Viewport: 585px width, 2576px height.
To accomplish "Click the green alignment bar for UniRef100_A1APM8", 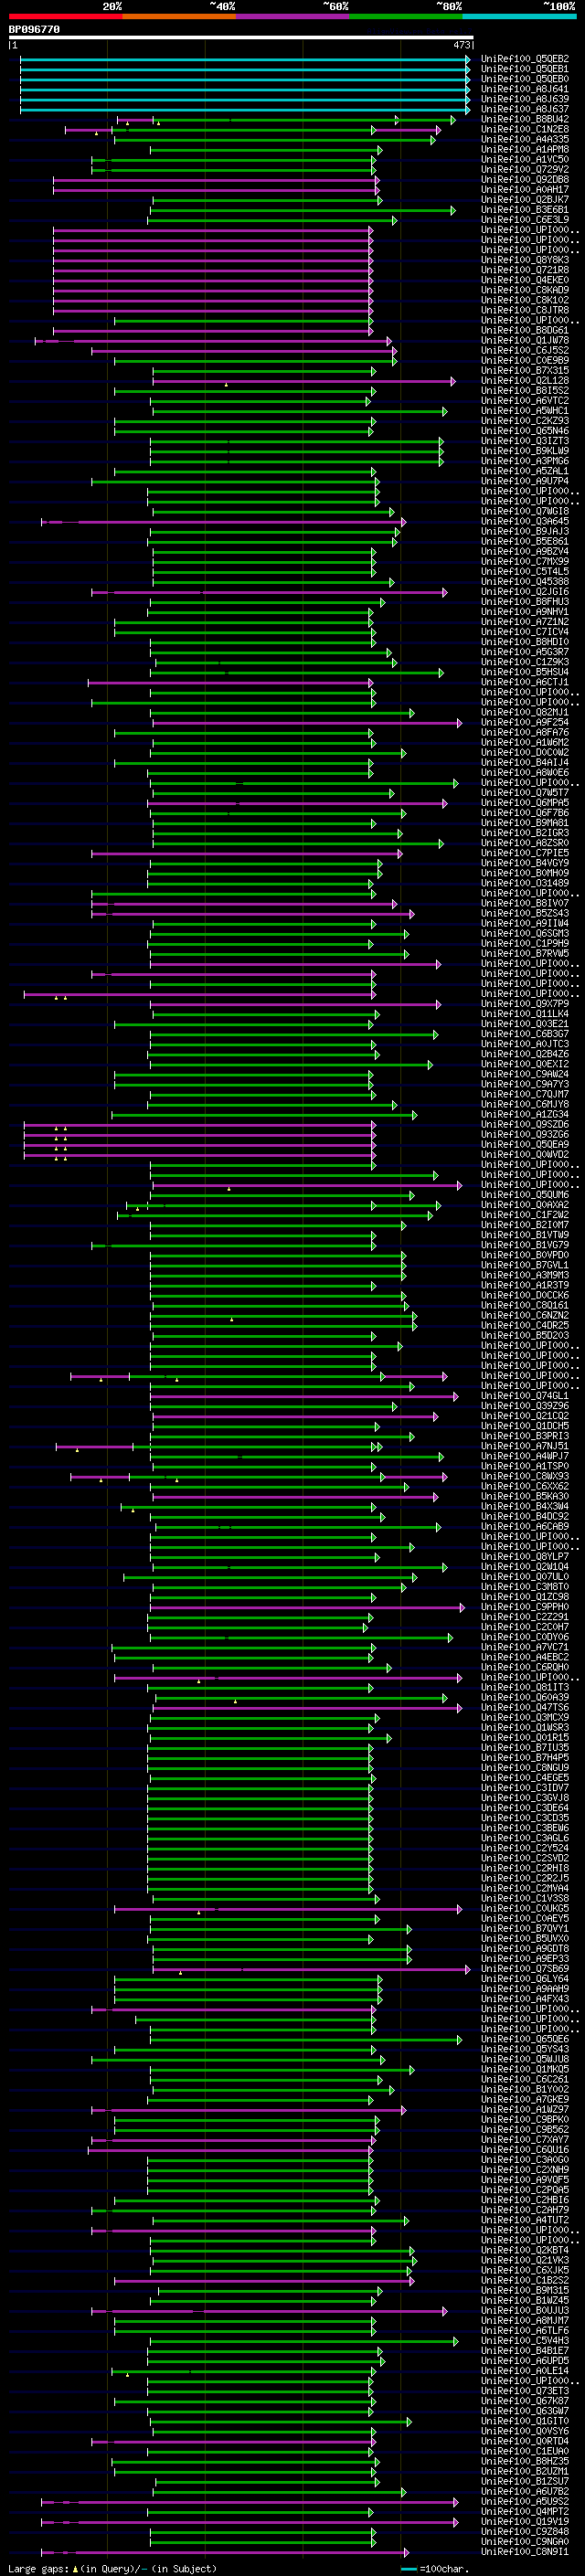I will pos(266,150).
